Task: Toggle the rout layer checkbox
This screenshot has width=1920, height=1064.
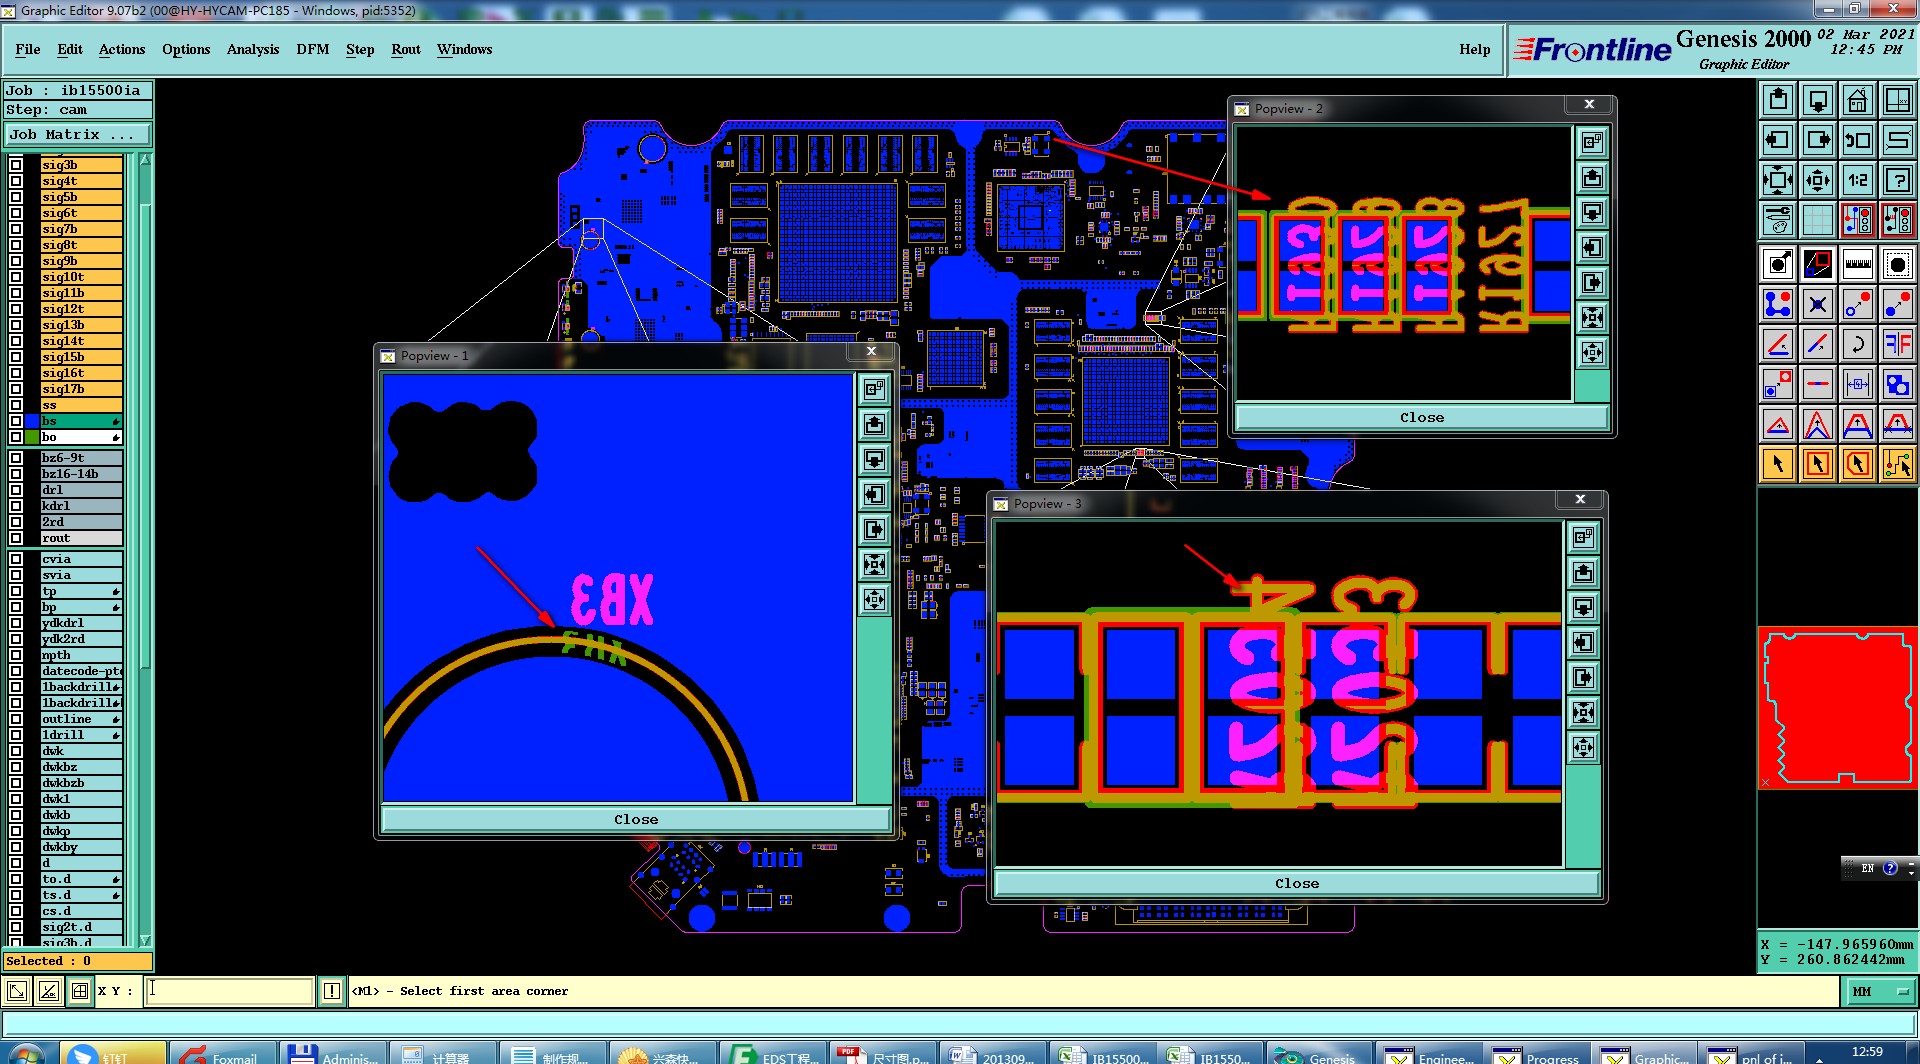Action: click(16, 538)
